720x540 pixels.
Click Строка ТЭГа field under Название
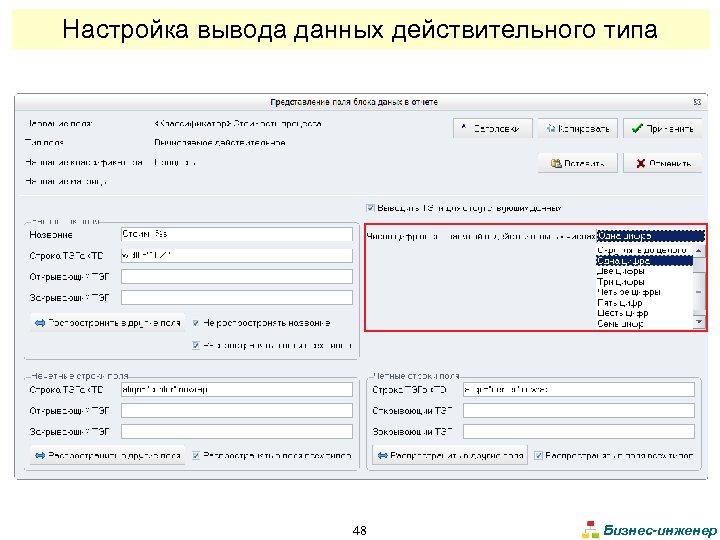coord(237,255)
